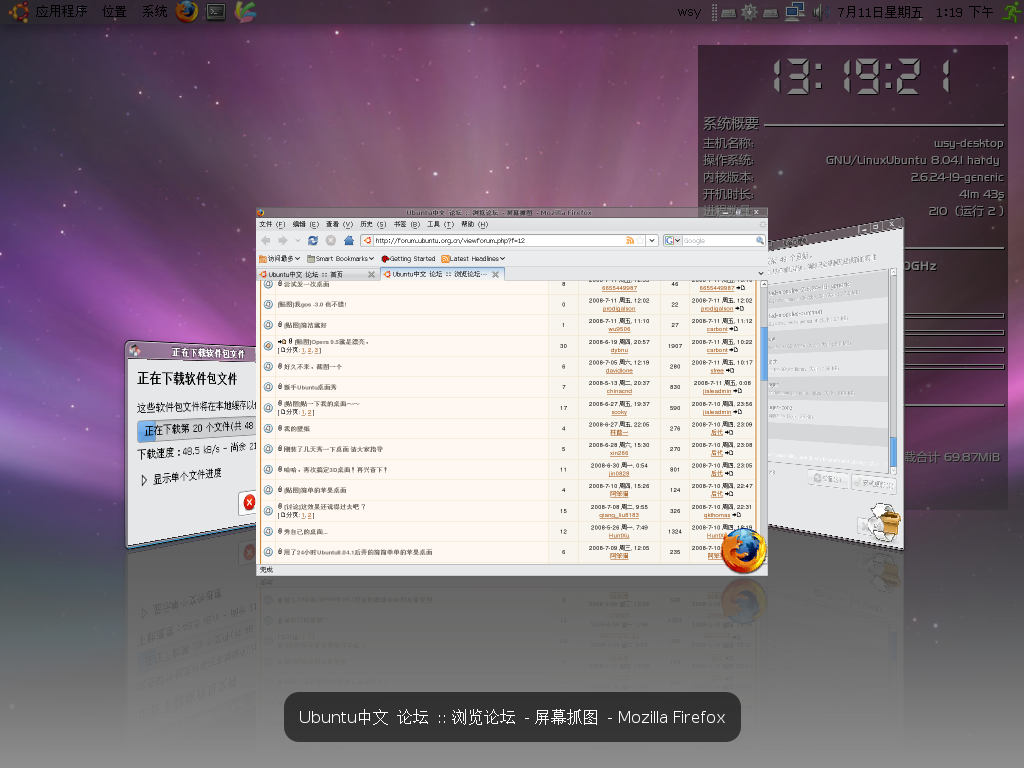
Task: Open the 工具 (T) menu in Firefox
Action: click(x=440, y=224)
